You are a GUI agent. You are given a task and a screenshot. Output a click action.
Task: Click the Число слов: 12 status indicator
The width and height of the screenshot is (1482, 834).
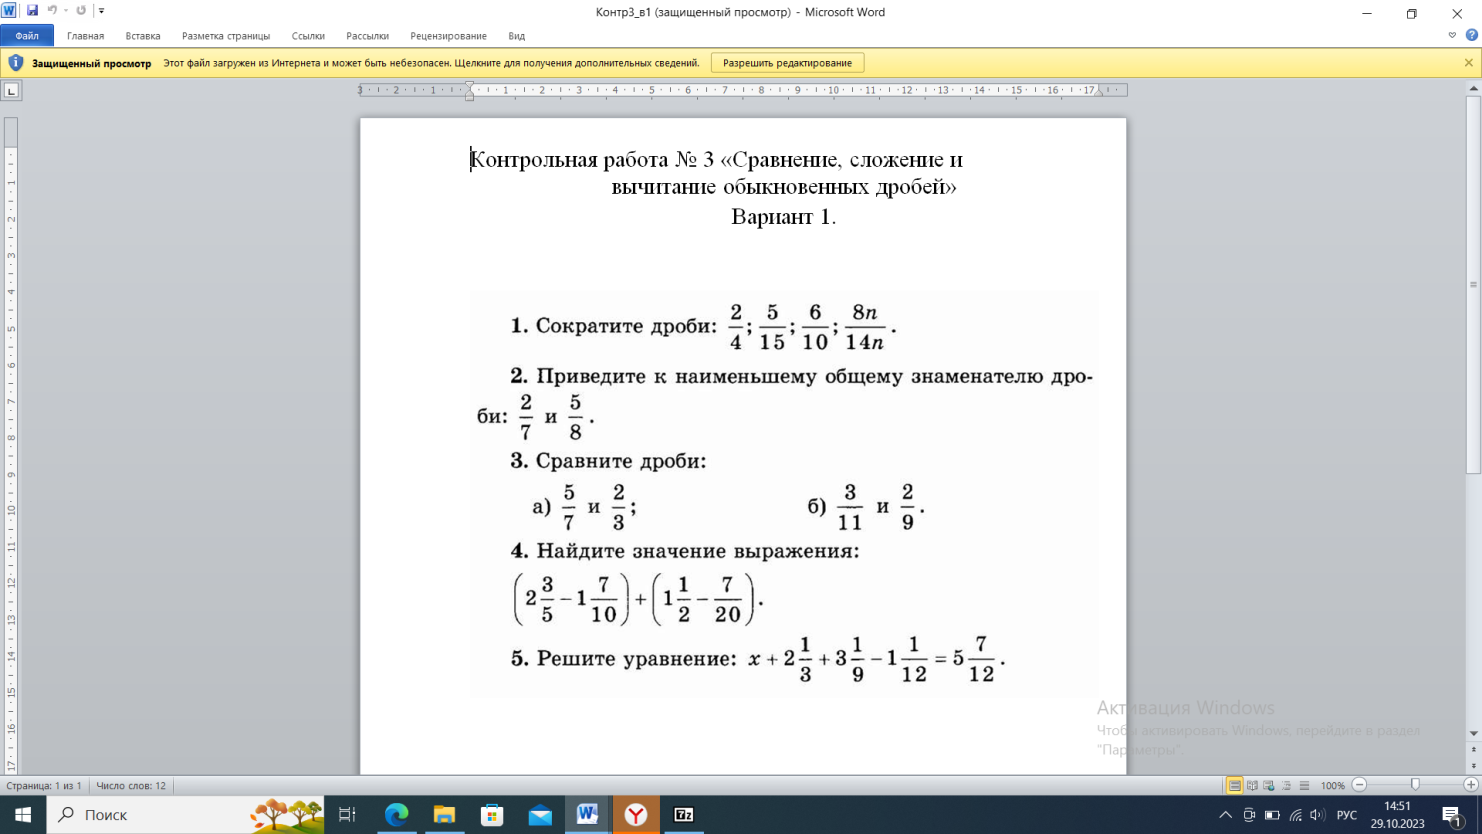131,786
